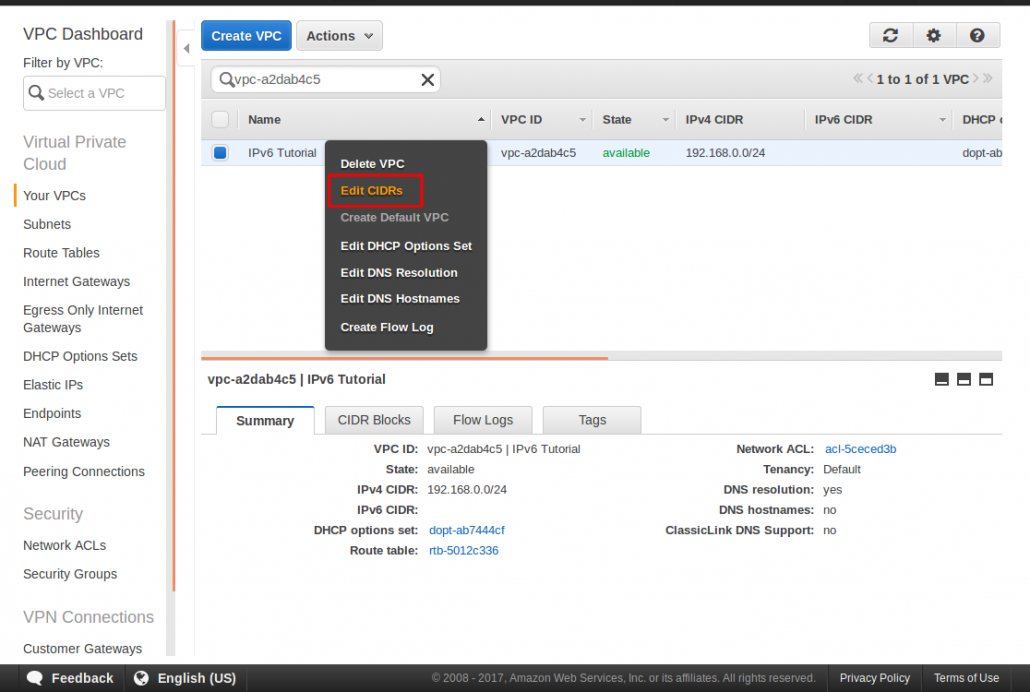
Task: Click the globe language icon
Action: coord(141,678)
